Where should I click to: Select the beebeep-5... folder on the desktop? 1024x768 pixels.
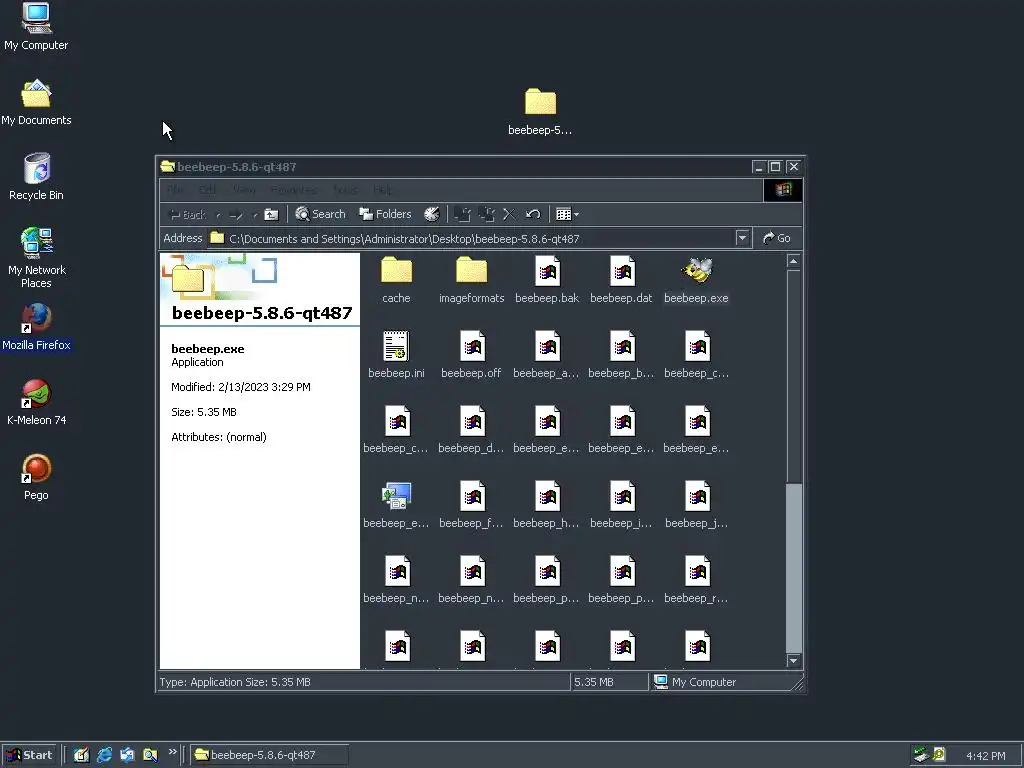[540, 112]
